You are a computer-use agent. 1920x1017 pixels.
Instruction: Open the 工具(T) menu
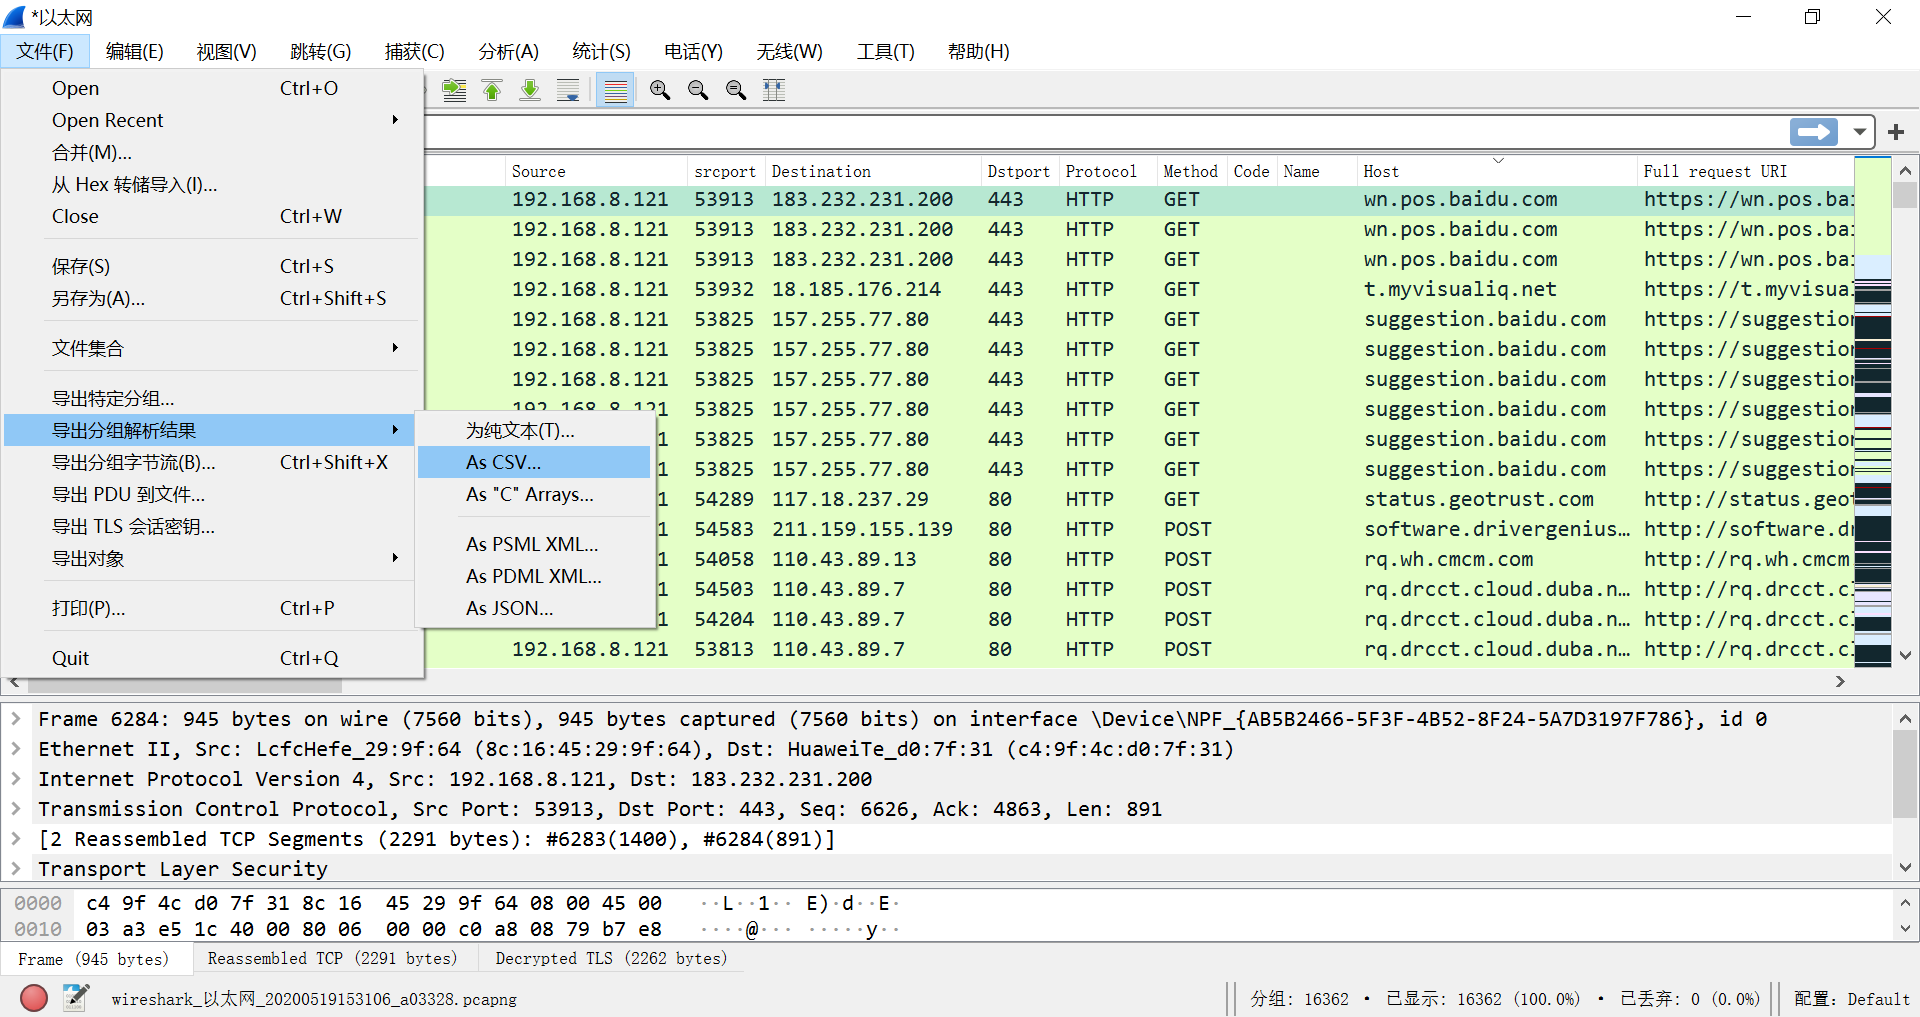(x=886, y=51)
